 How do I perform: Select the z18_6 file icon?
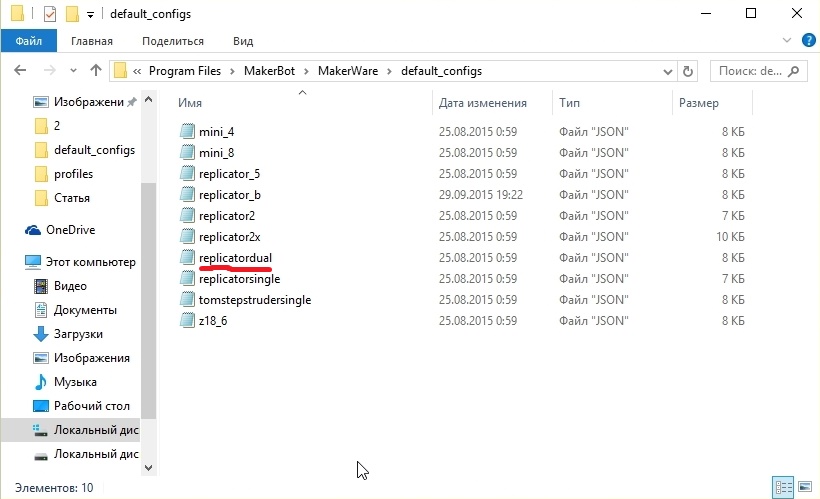[187, 320]
